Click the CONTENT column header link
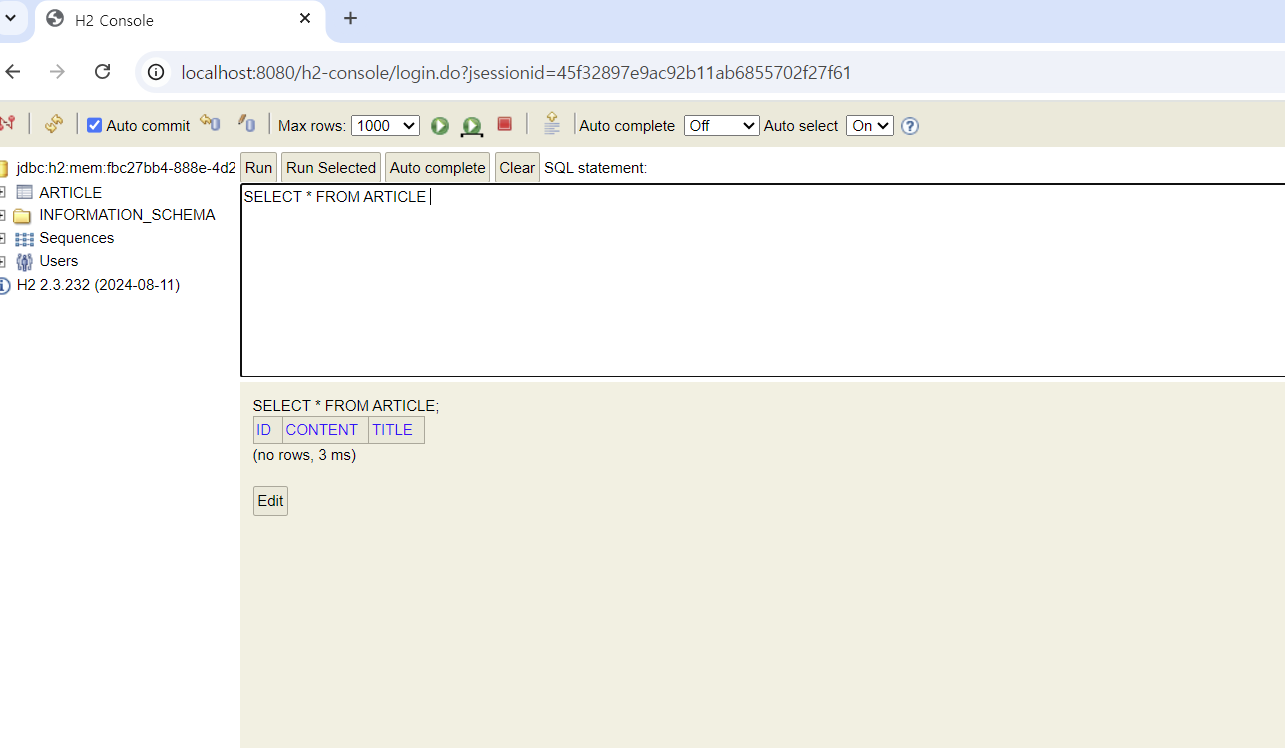1285x748 pixels. click(x=322, y=430)
